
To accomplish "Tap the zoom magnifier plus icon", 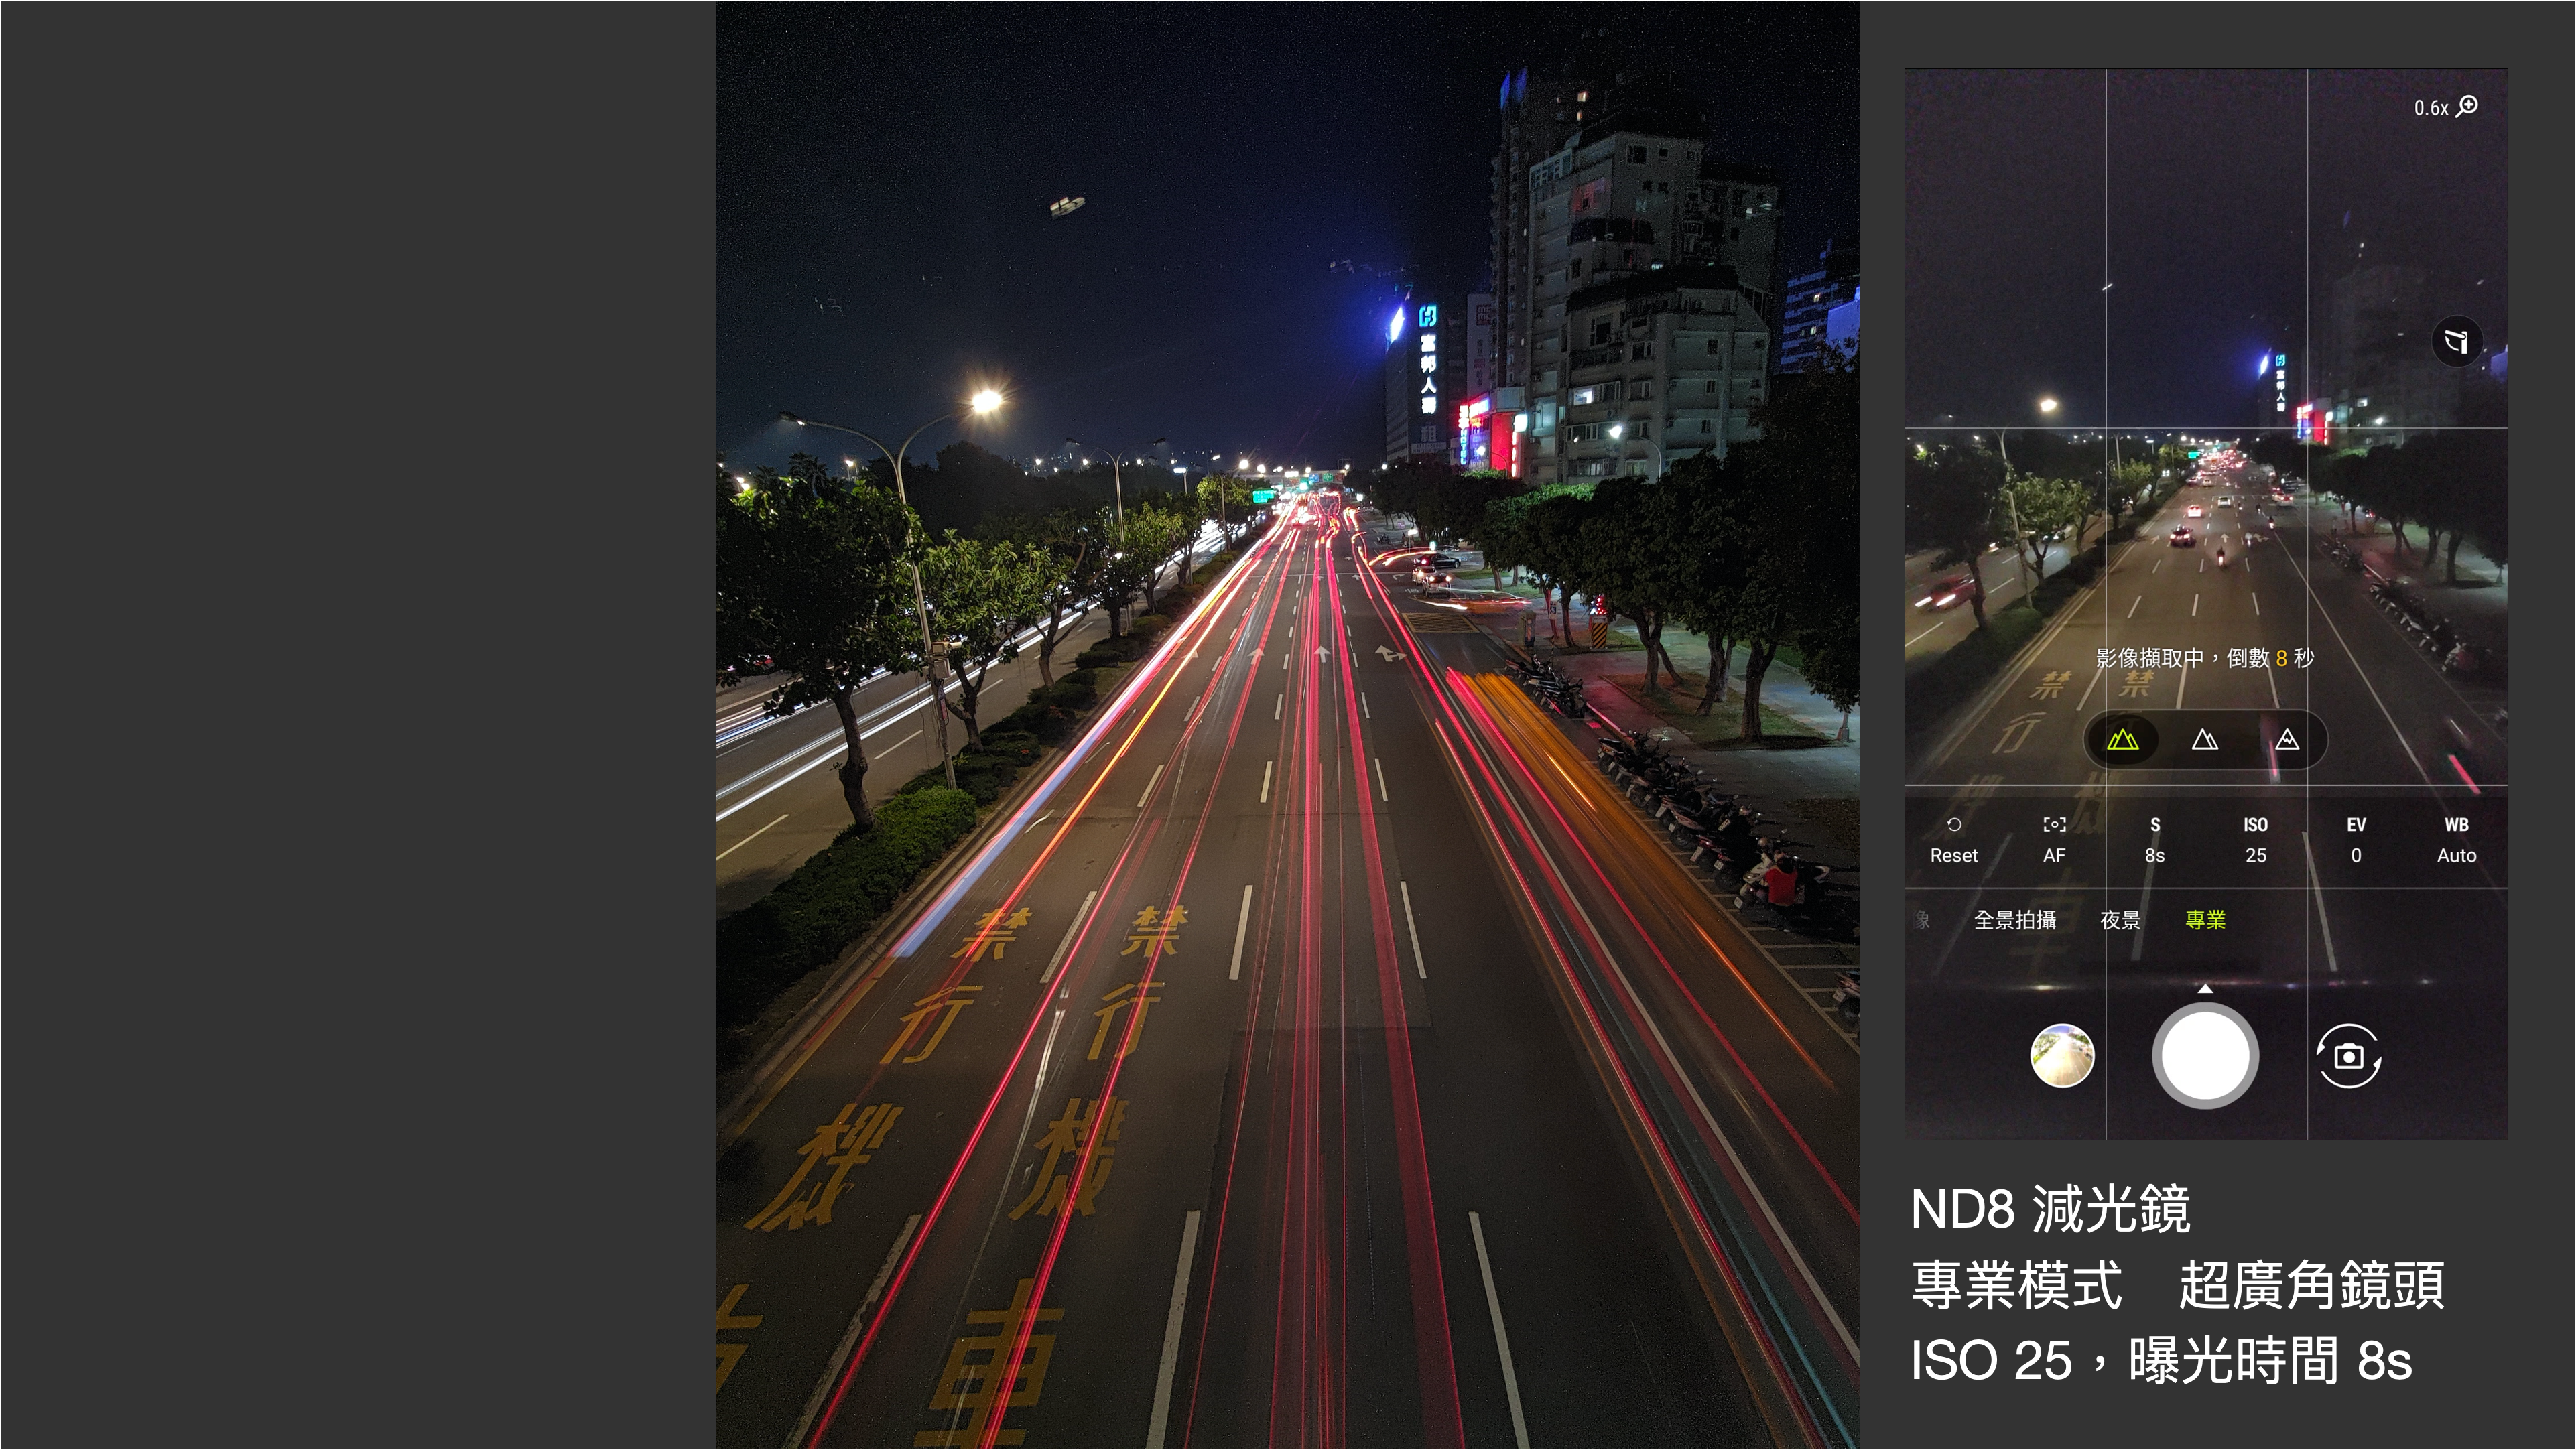I will pos(2467,106).
